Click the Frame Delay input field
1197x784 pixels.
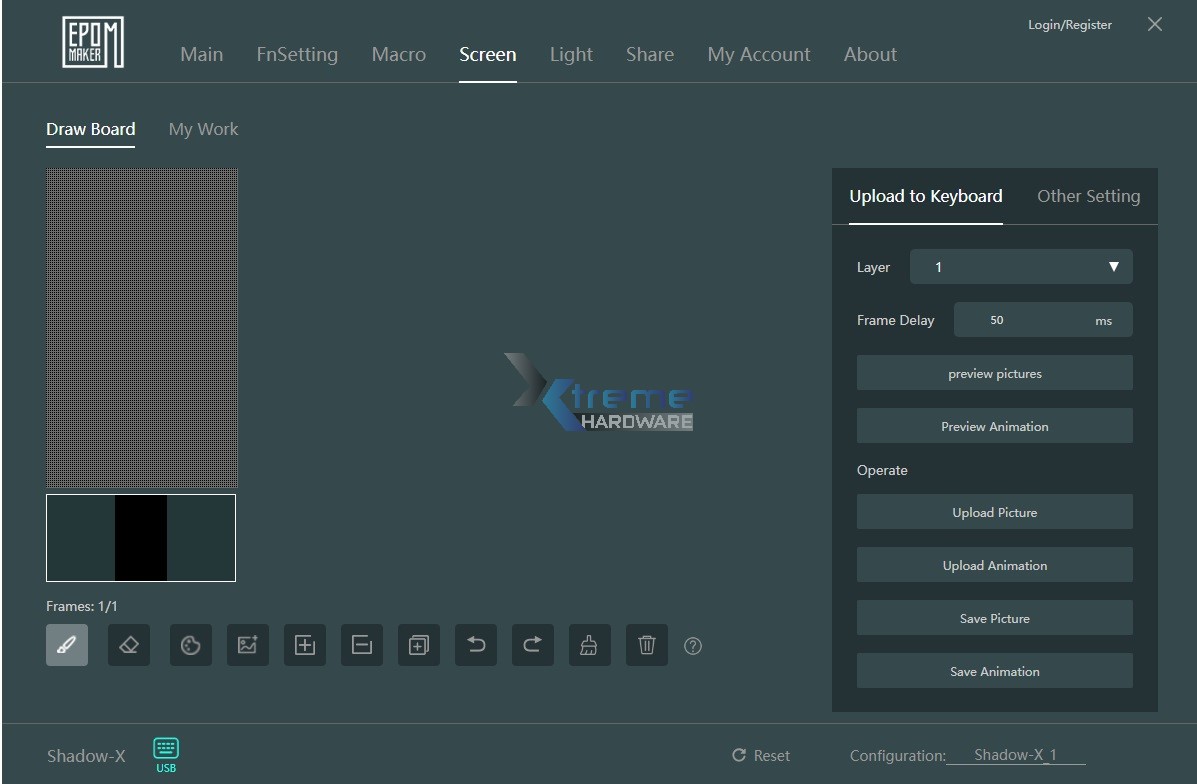pos(1020,320)
